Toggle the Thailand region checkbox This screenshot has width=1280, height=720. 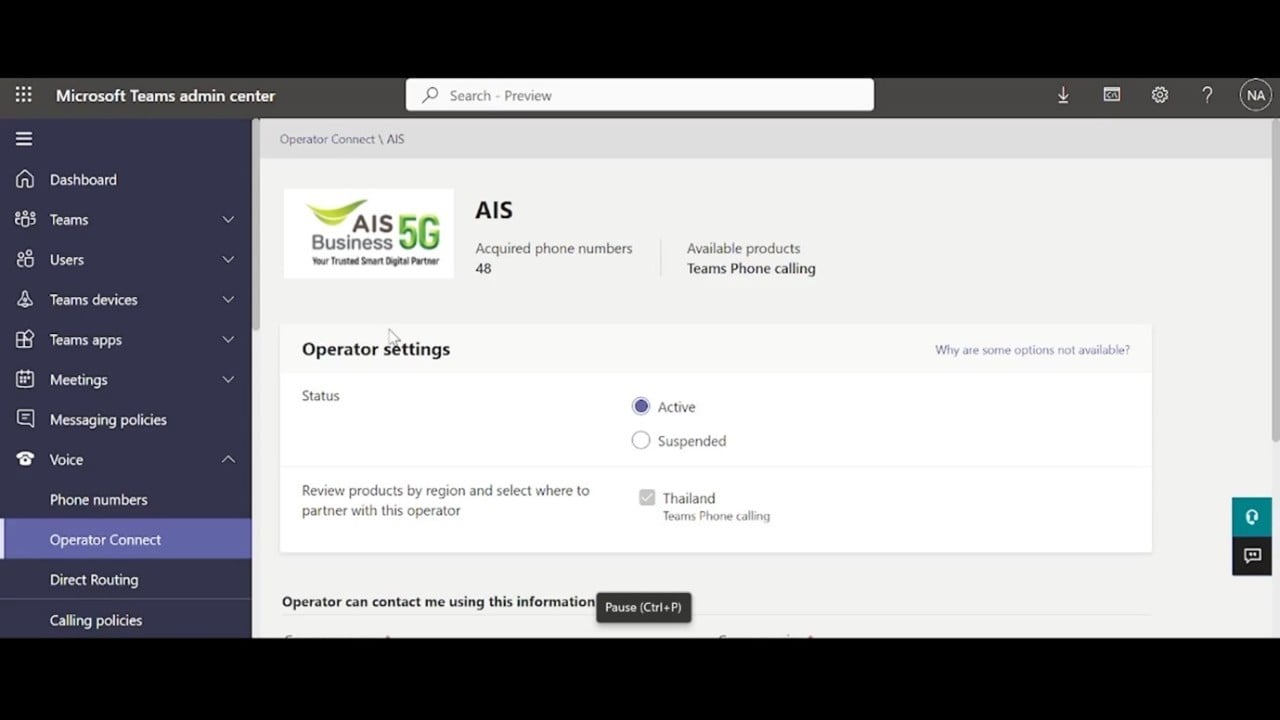647,498
